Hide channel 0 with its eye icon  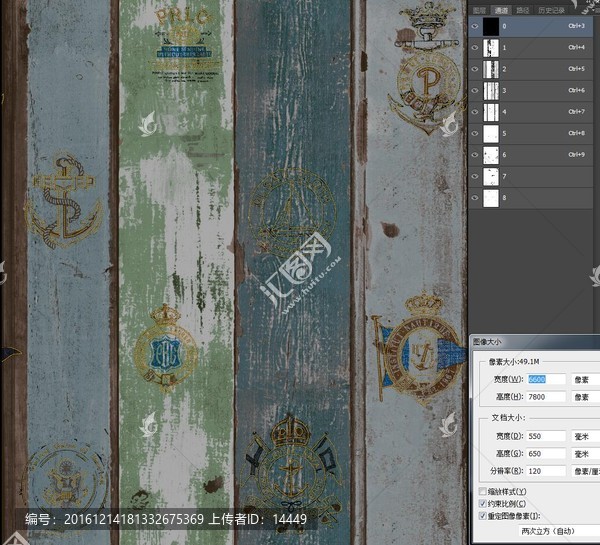pos(475,26)
